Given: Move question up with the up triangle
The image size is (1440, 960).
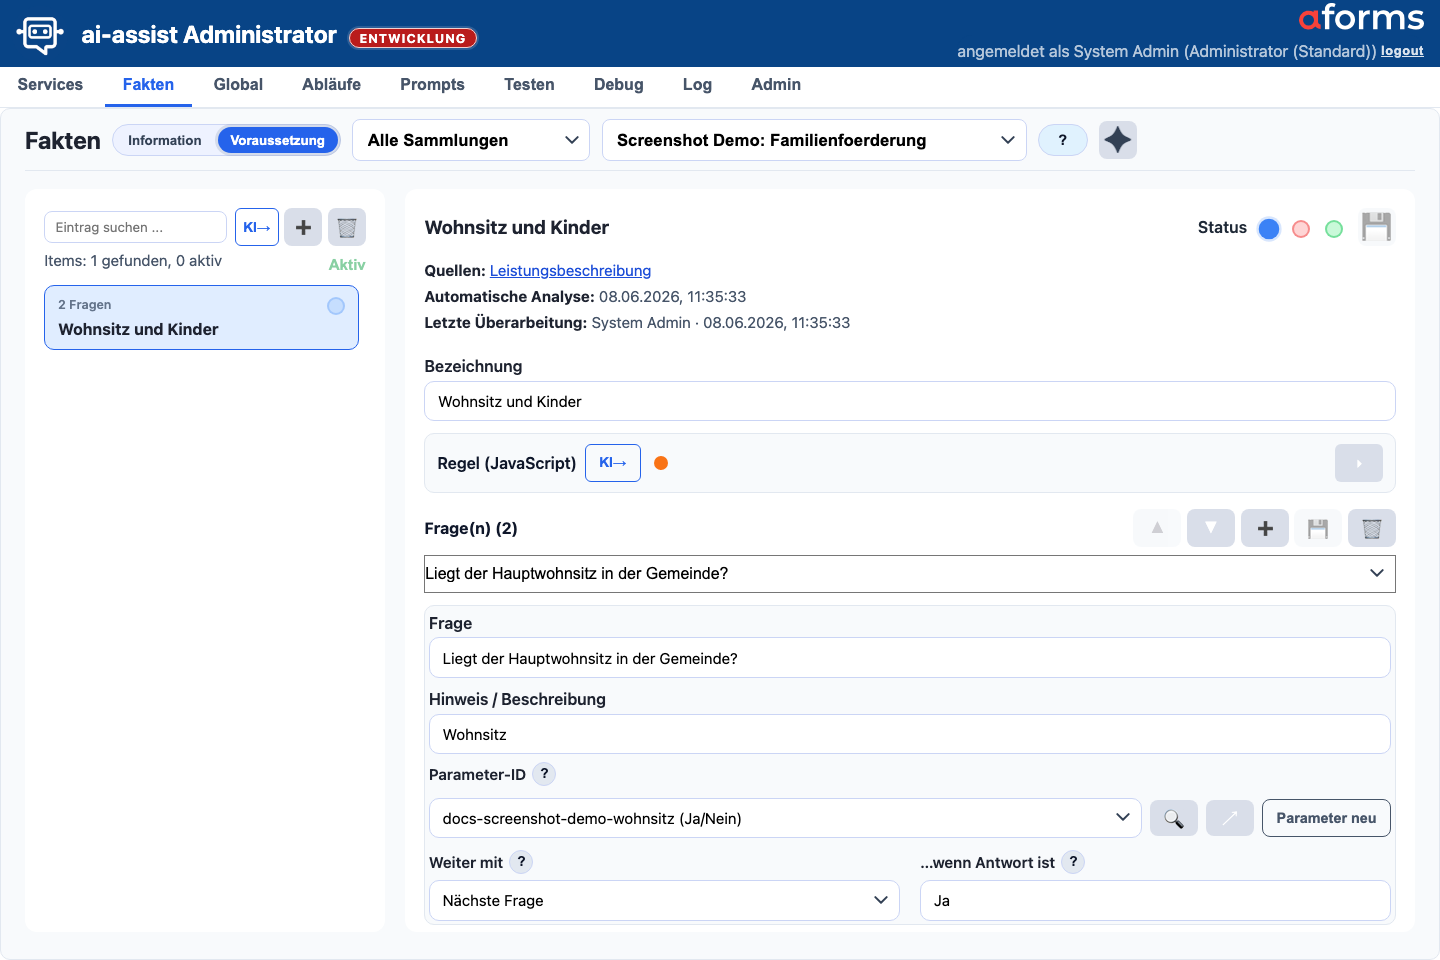Looking at the screenshot, I should point(1157,528).
